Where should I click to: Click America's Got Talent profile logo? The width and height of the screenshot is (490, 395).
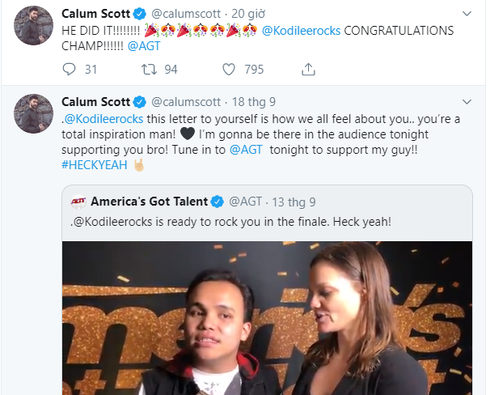coord(79,201)
